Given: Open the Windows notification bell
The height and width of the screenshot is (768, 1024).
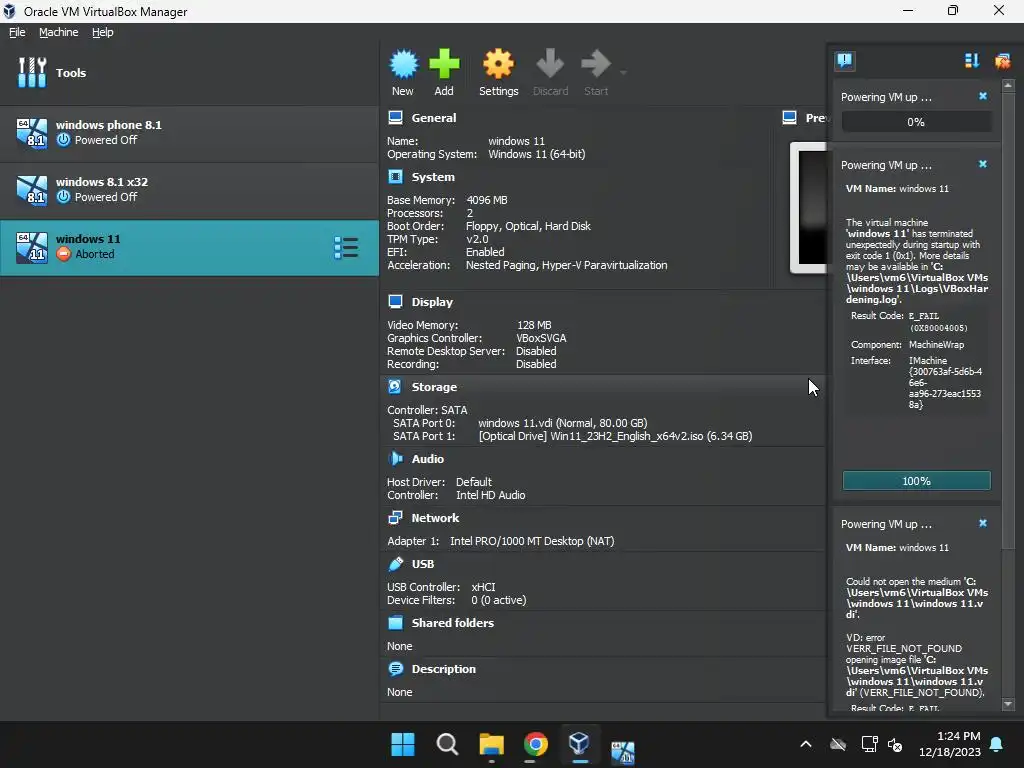Looking at the screenshot, I should (x=997, y=744).
